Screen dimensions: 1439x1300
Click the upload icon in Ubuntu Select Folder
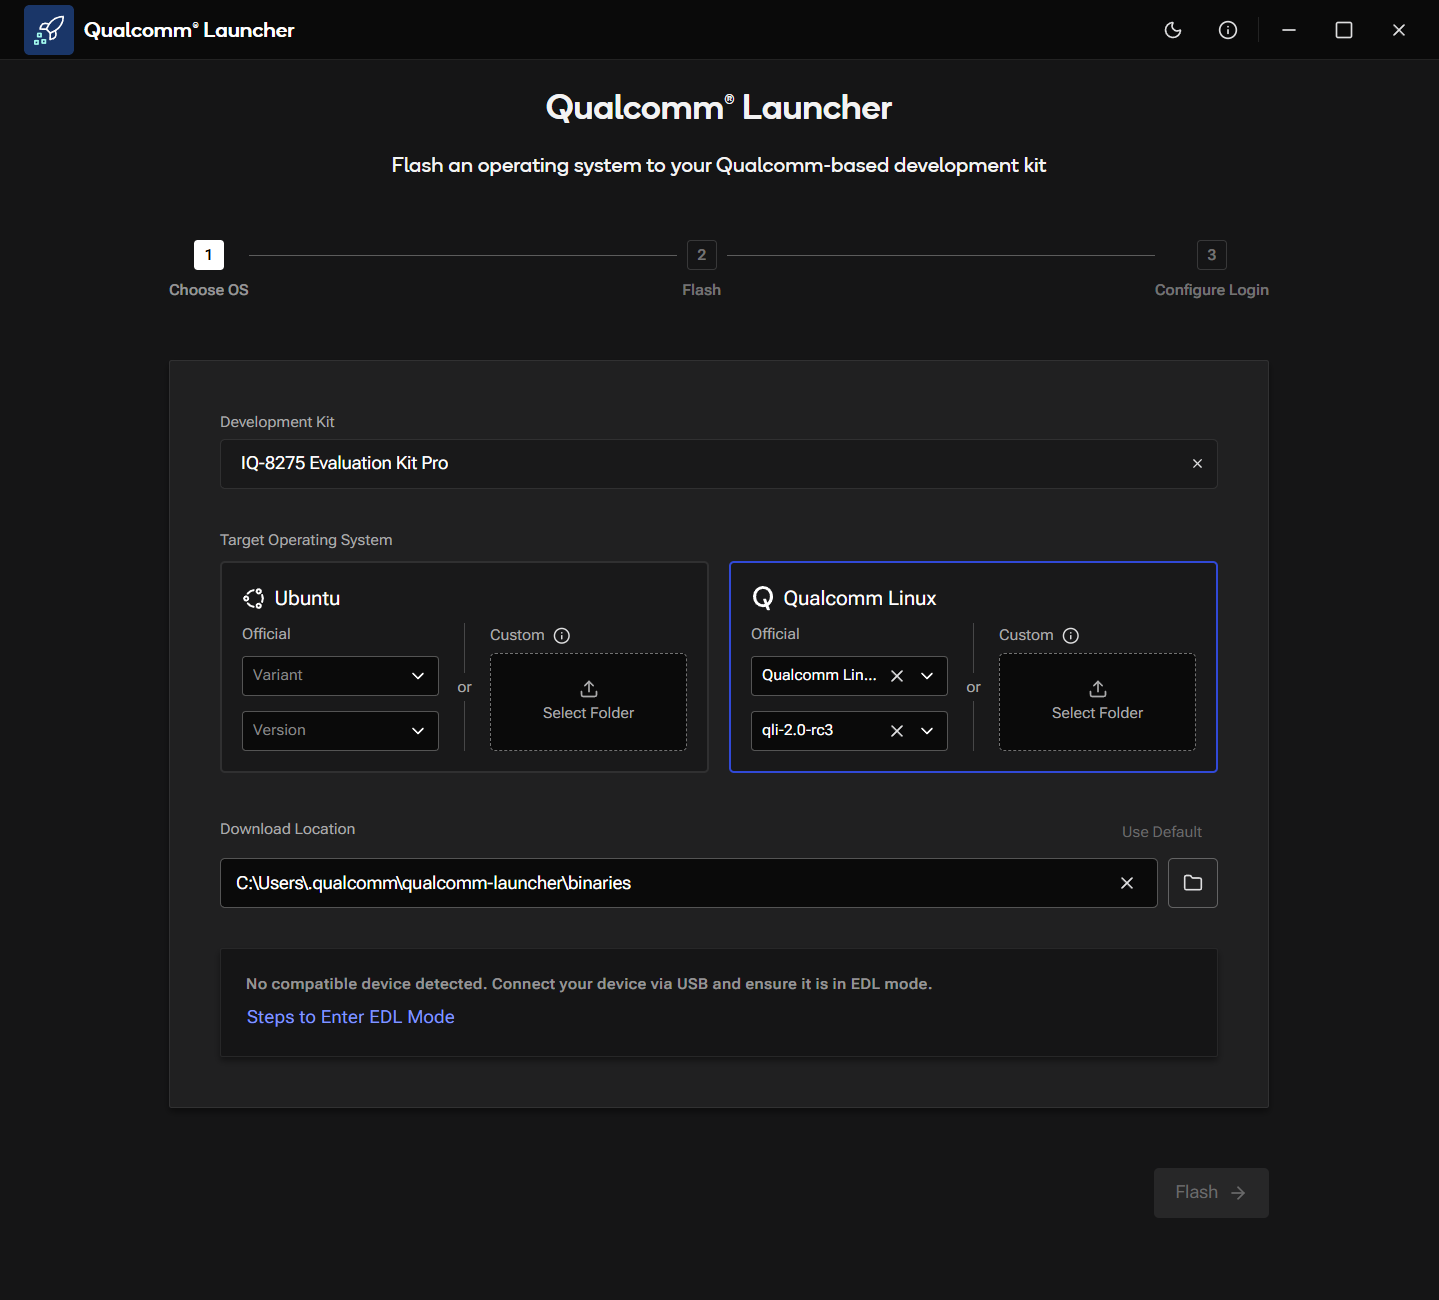[589, 689]
